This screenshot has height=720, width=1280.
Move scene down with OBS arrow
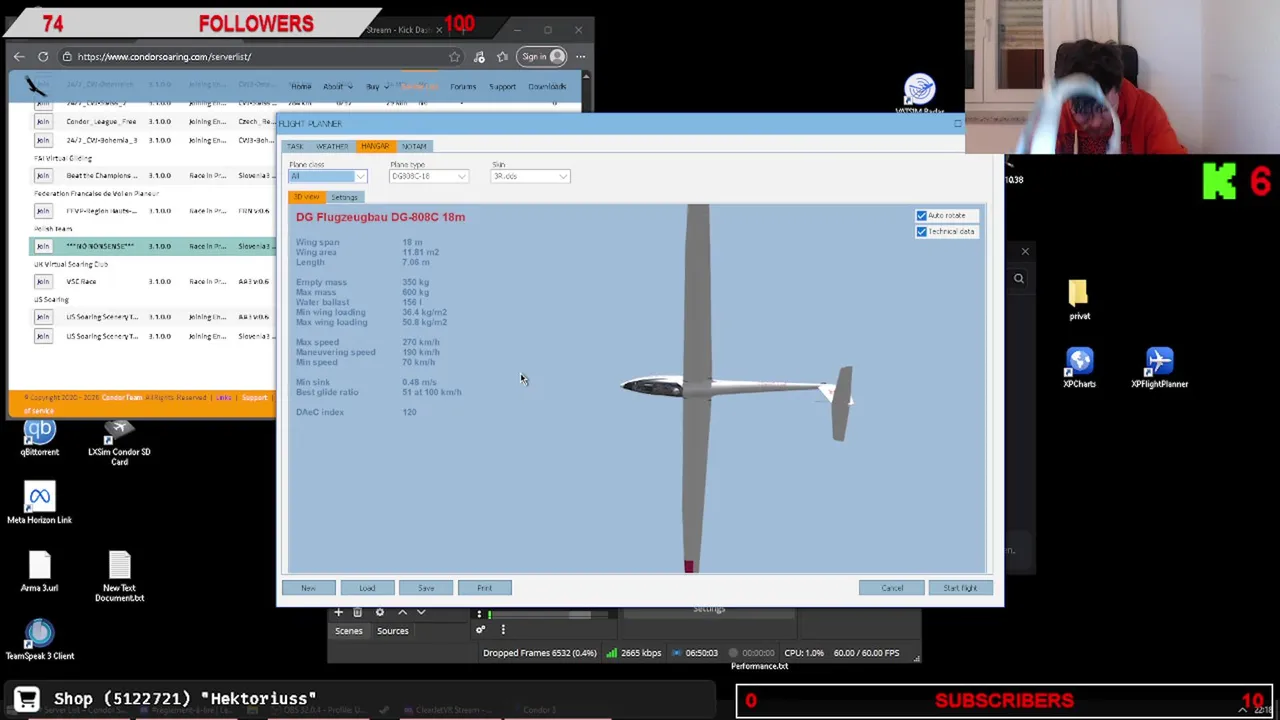pyautogui.click(x=421, y=612)
